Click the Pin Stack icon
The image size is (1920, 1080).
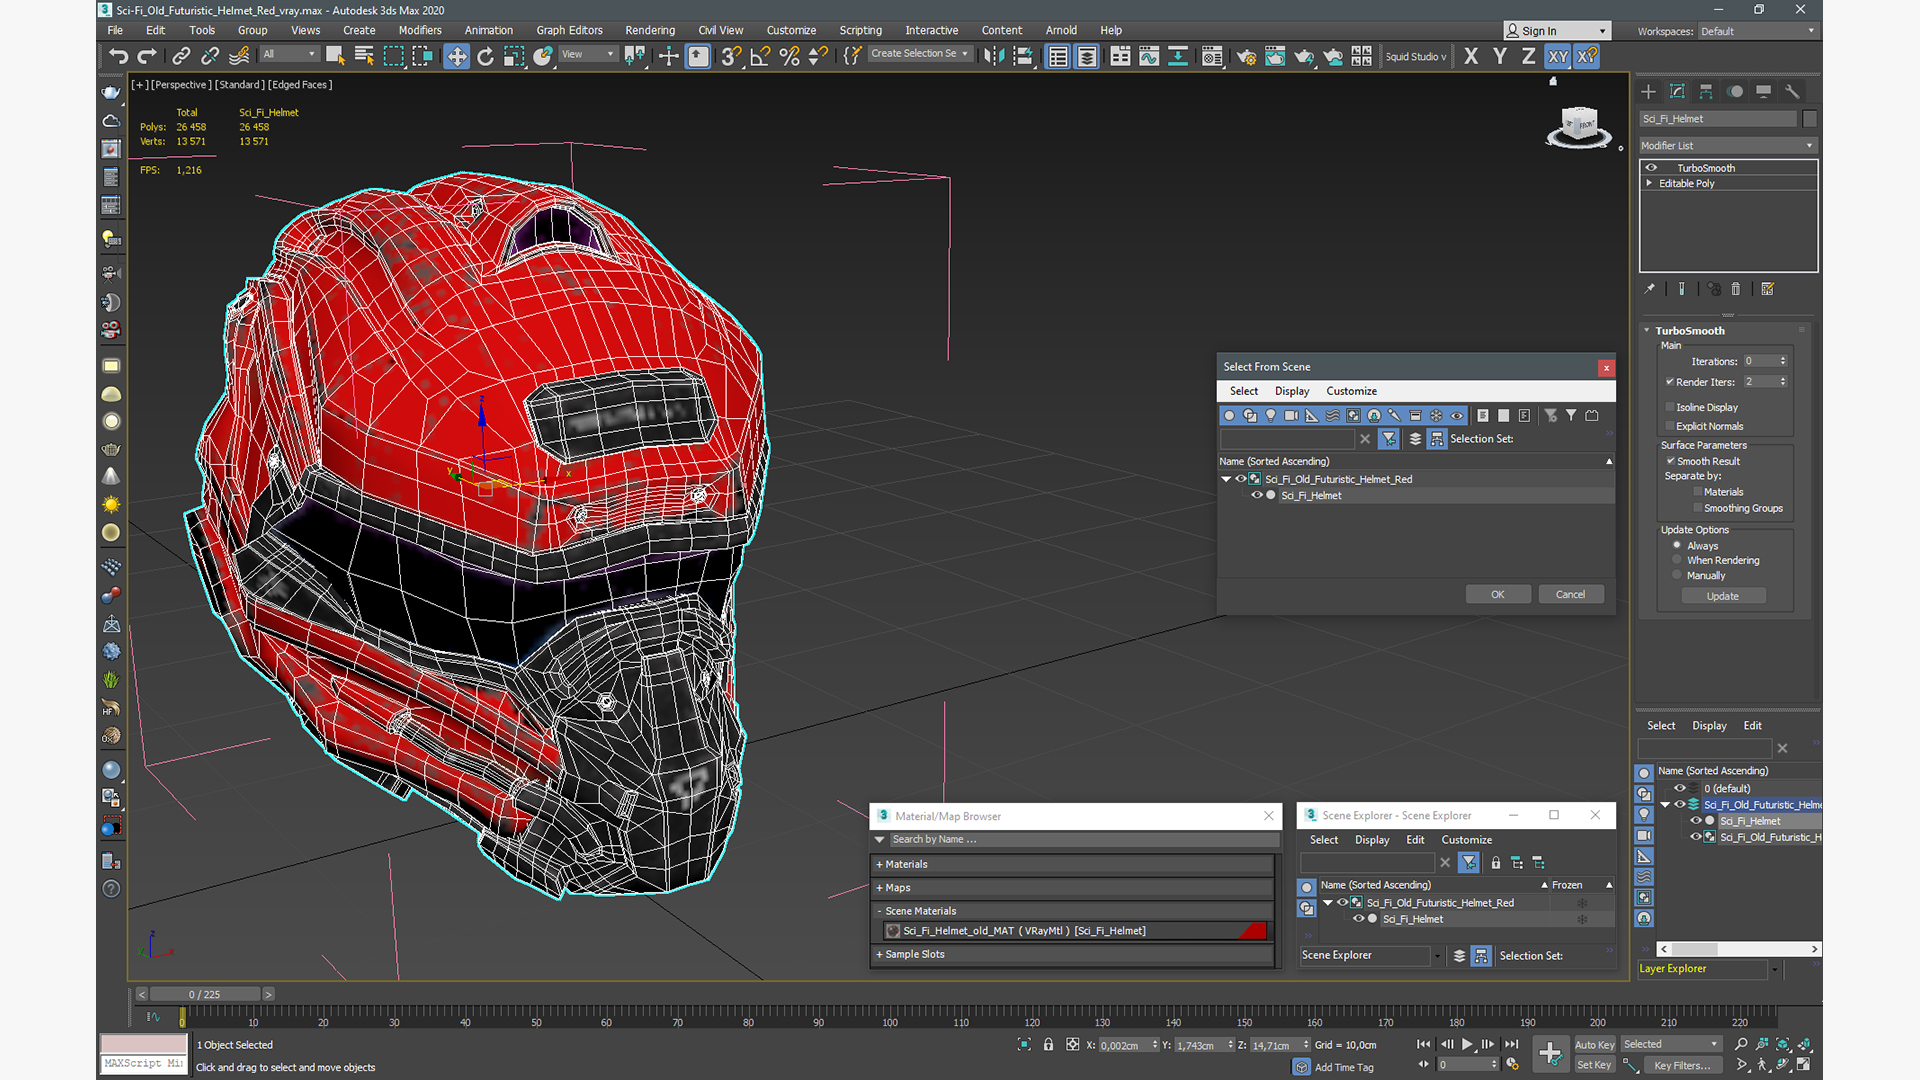(1650, 289)
